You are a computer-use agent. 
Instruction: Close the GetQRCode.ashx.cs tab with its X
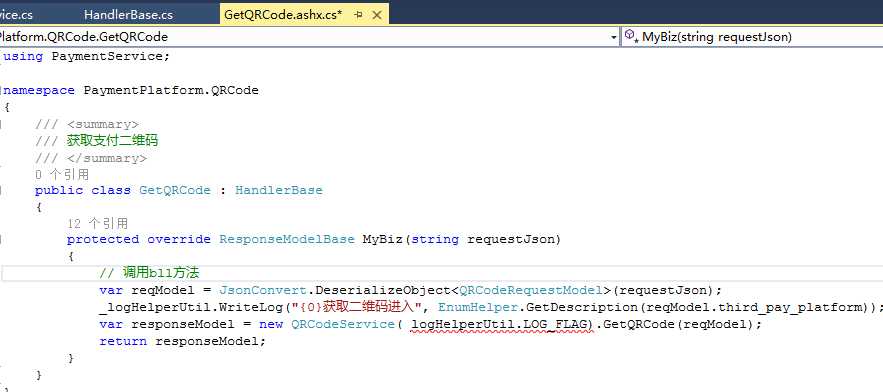(377, 15)
